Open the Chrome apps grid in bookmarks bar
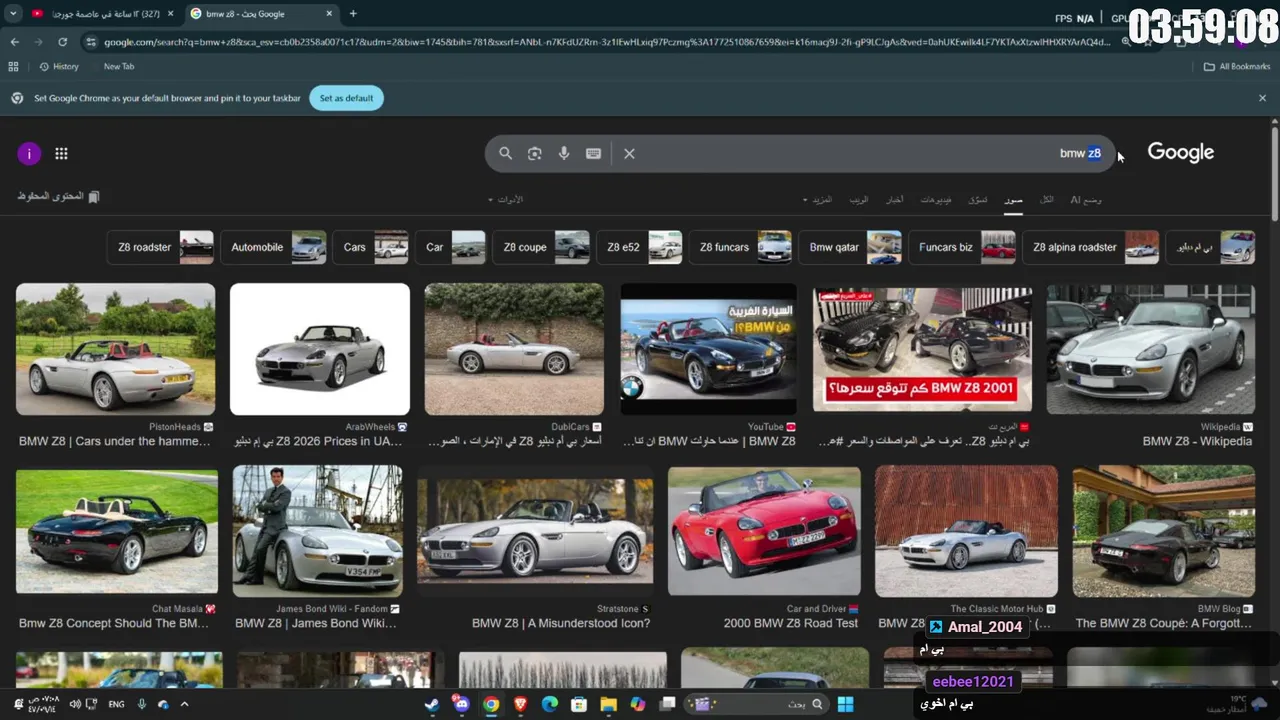Viewport: 1280px width, 720px height. pos(13,66)
